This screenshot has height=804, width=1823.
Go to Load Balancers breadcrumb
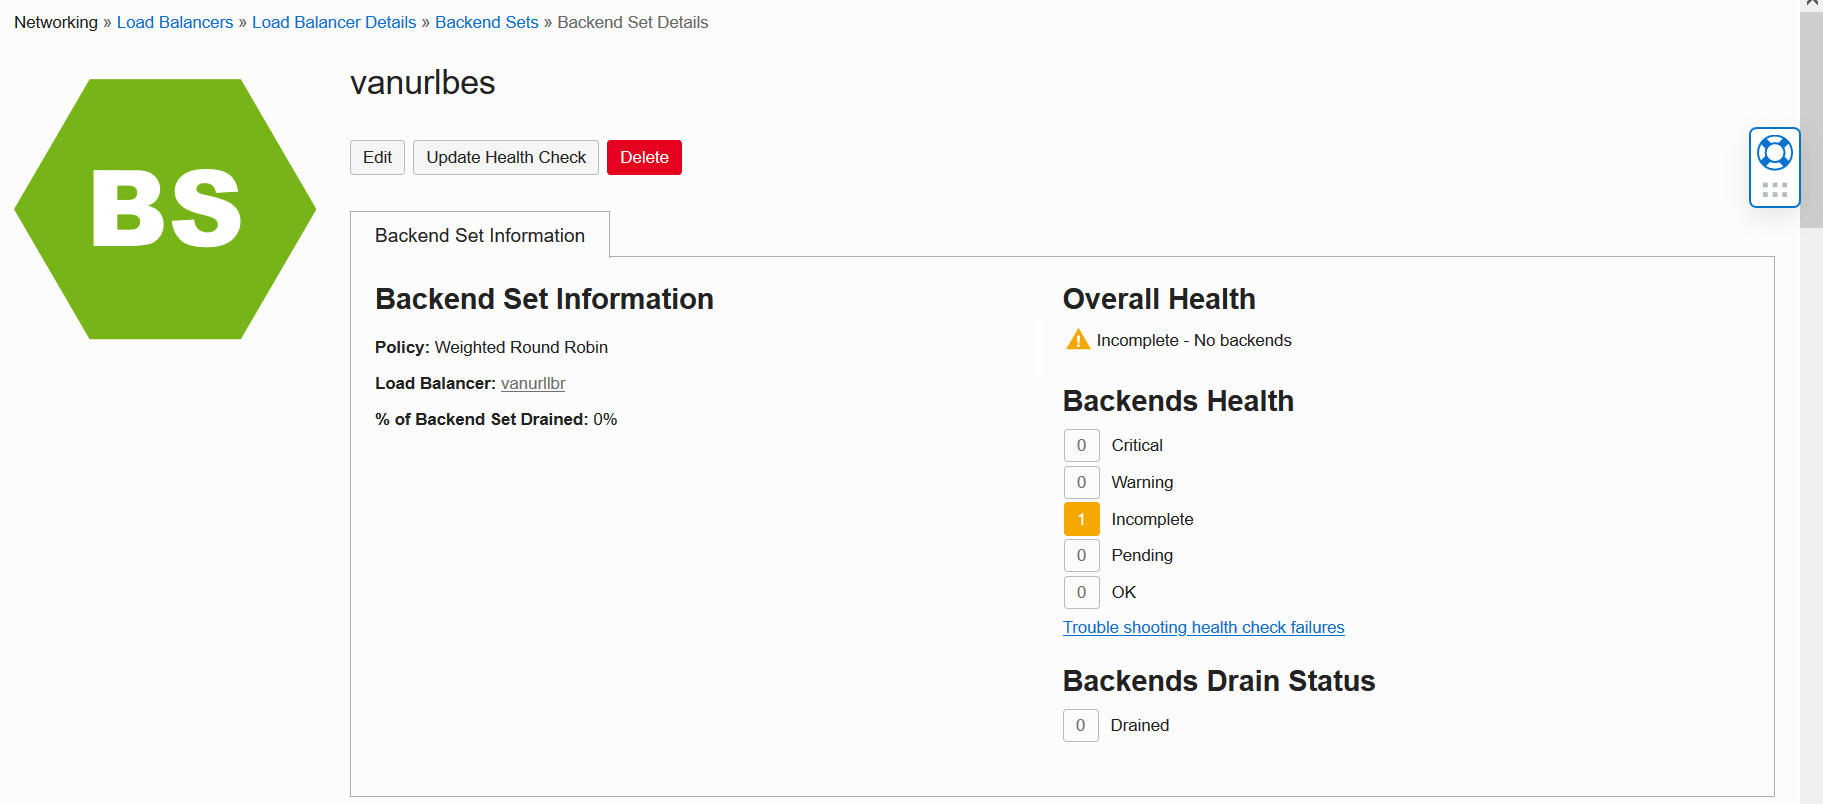[175, 22]
